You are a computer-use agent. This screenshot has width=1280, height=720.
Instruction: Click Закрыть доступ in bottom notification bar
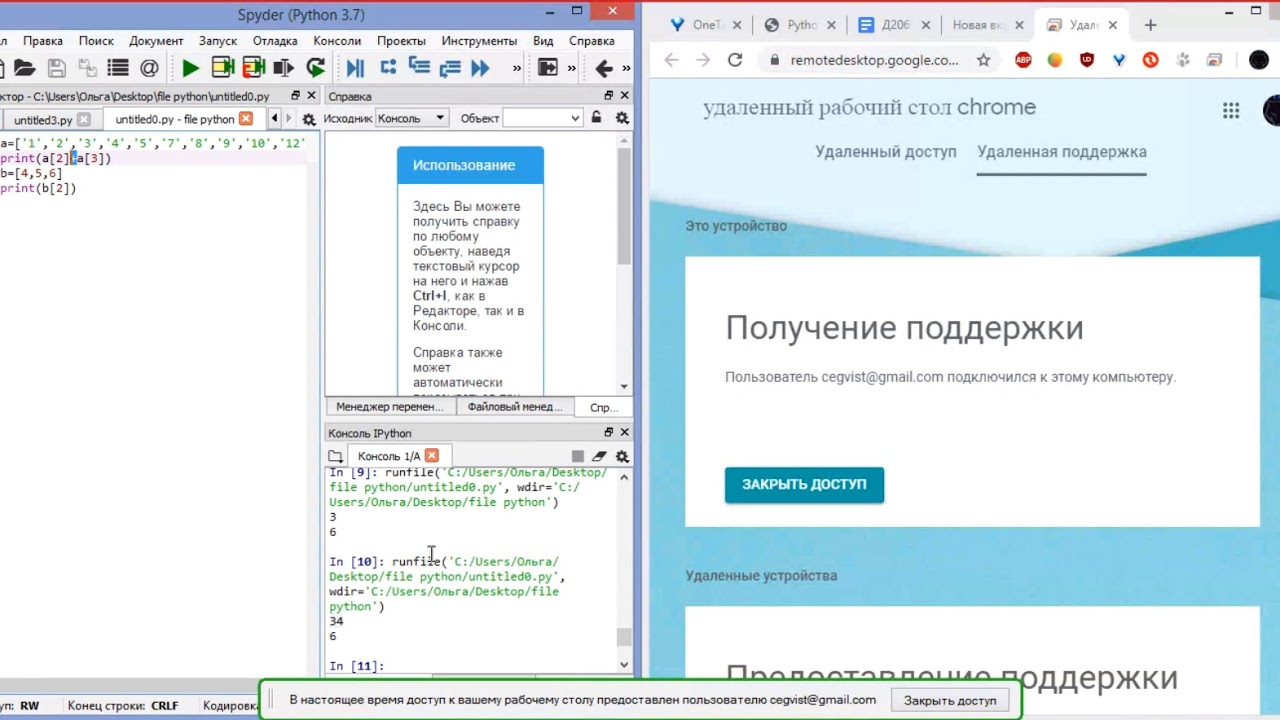click(x=950, y=700)
